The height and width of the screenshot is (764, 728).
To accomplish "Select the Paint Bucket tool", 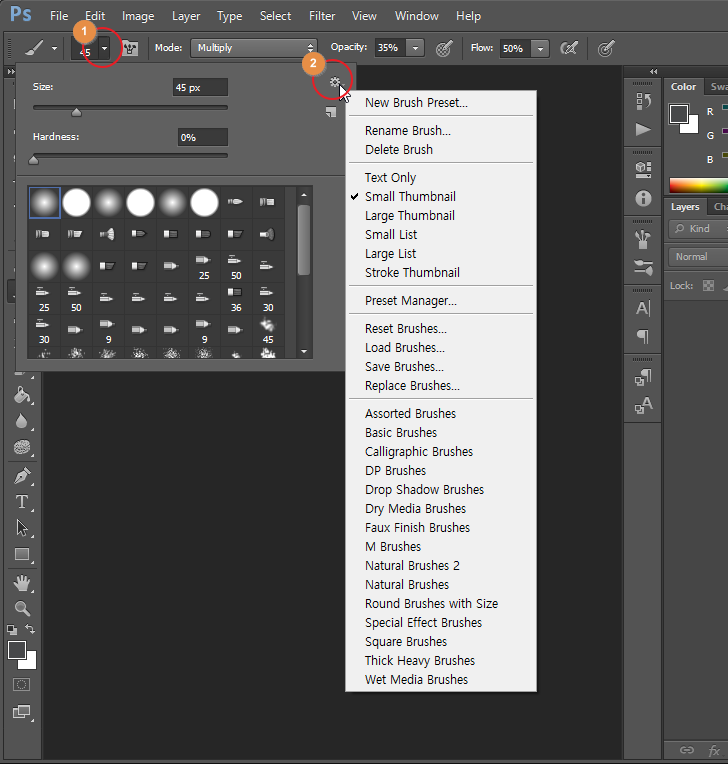I will coord(22,395).
